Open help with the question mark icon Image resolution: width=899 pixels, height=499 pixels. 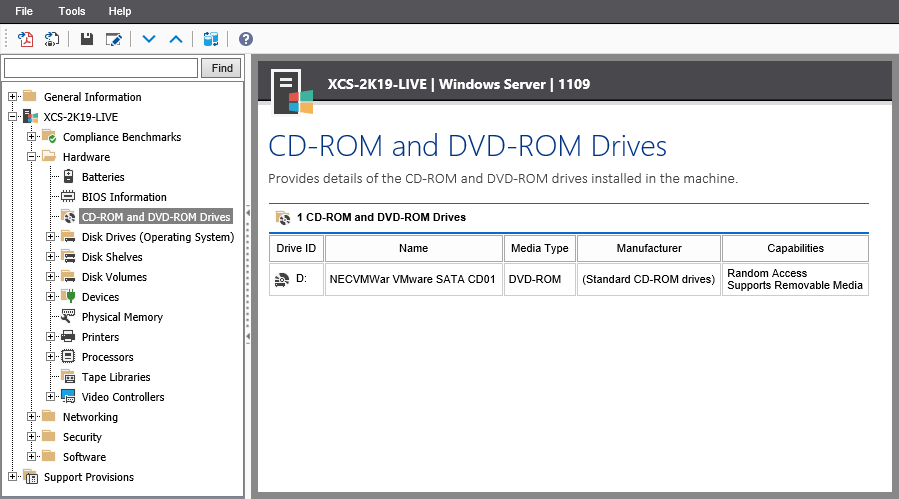(x=245, y=39)
